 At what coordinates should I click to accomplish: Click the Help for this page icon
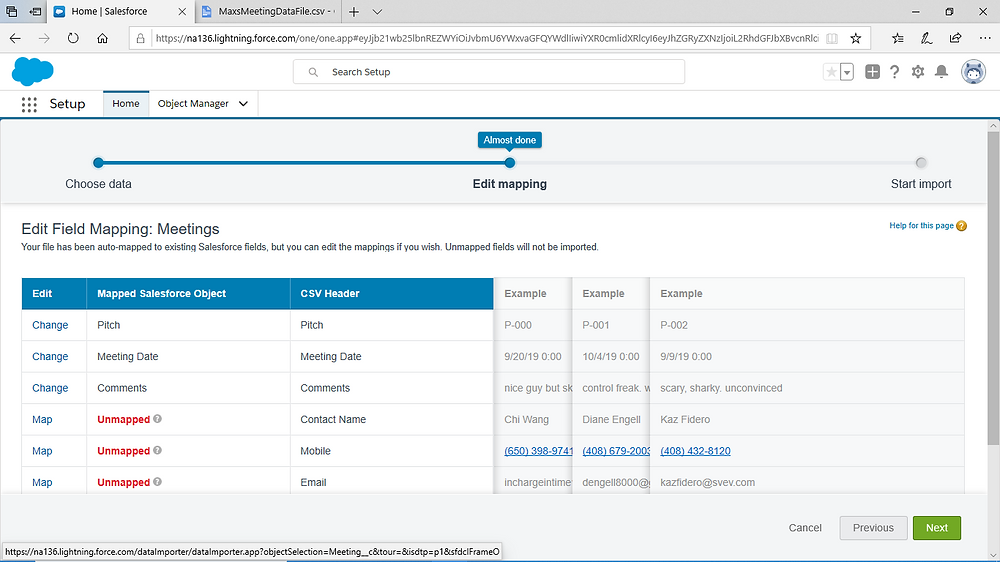pos(961,226)
